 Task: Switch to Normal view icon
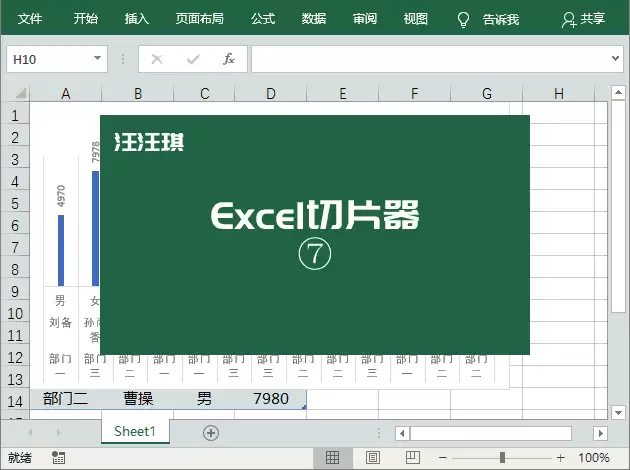[x=332, y=457]
